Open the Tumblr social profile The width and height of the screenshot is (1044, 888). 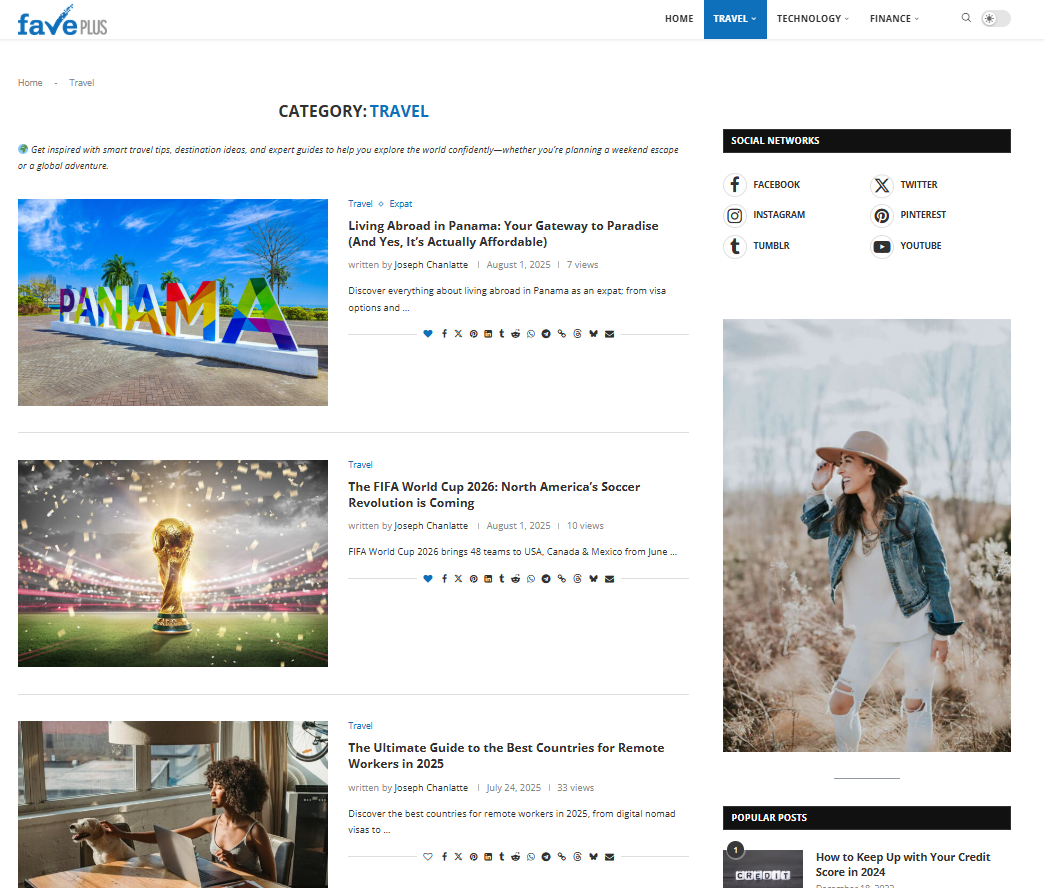[x=757, y=246]
